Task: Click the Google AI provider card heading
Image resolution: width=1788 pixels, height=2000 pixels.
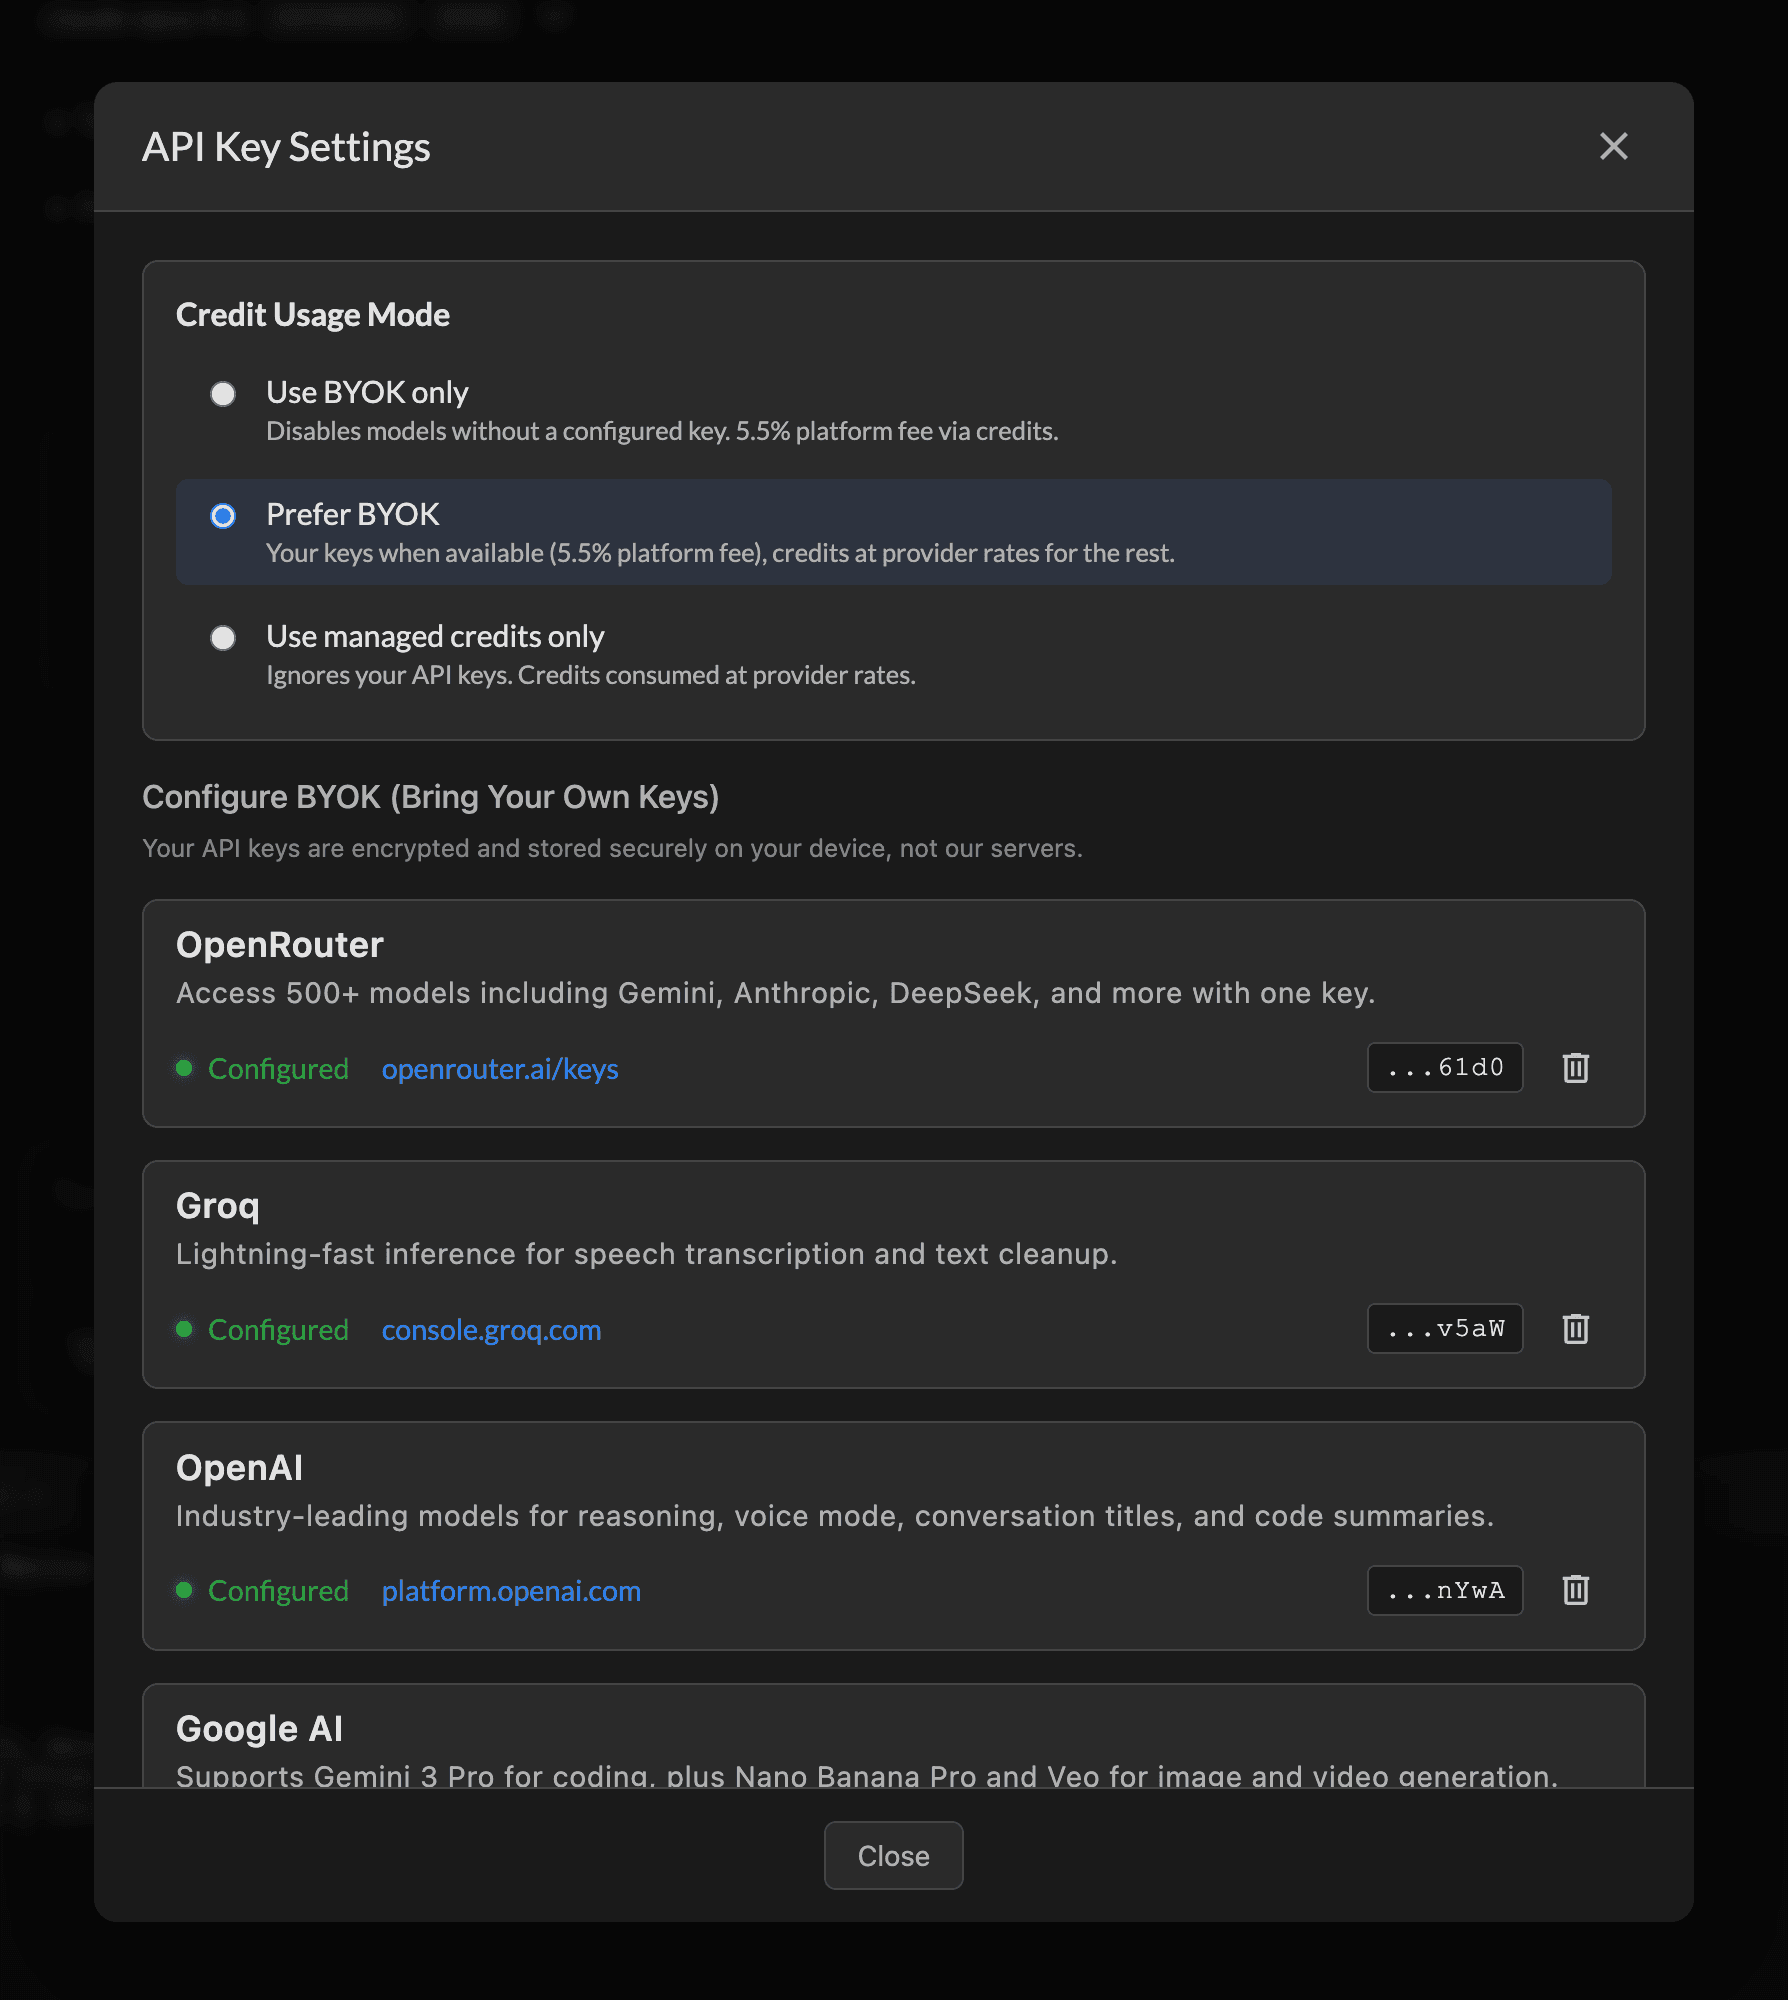Action: [x=259, y=1728]
